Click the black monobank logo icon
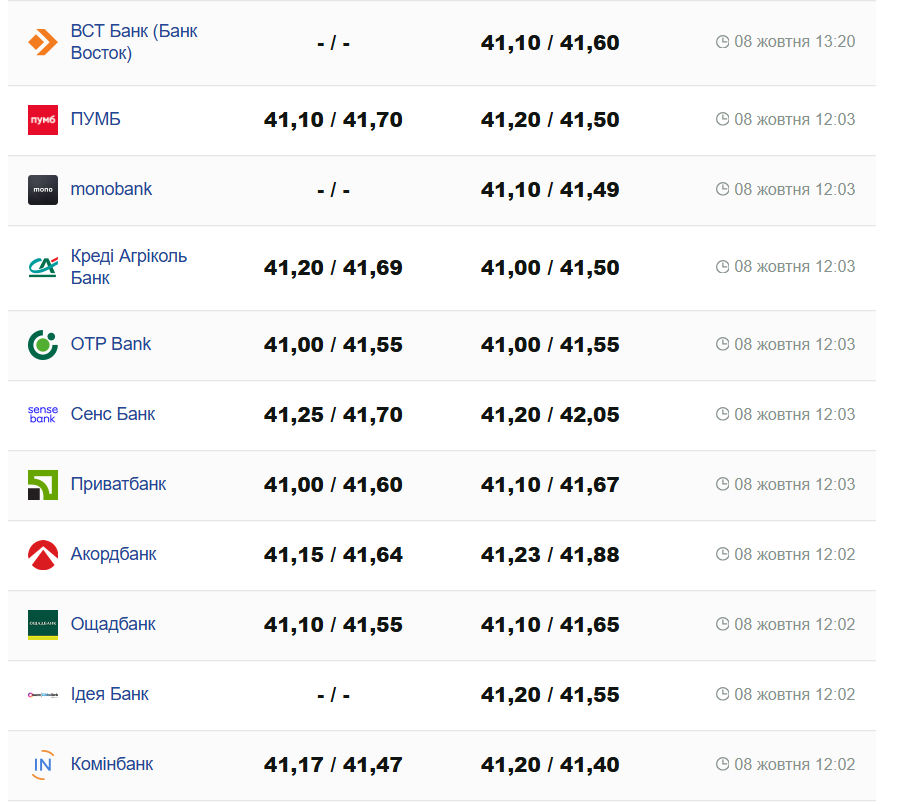 coord(43,190)
